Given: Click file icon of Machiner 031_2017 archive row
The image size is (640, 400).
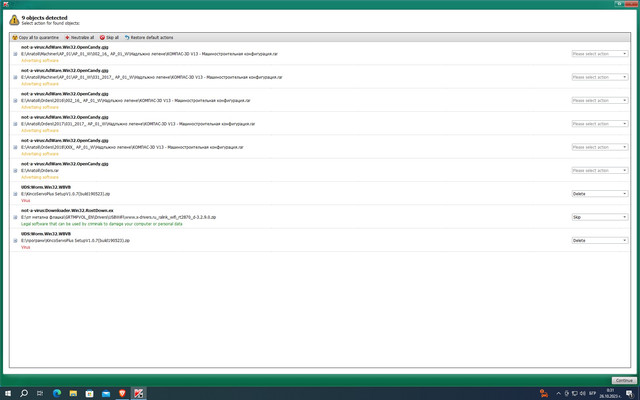Looking at the screenshot, I should coord(15,77).
